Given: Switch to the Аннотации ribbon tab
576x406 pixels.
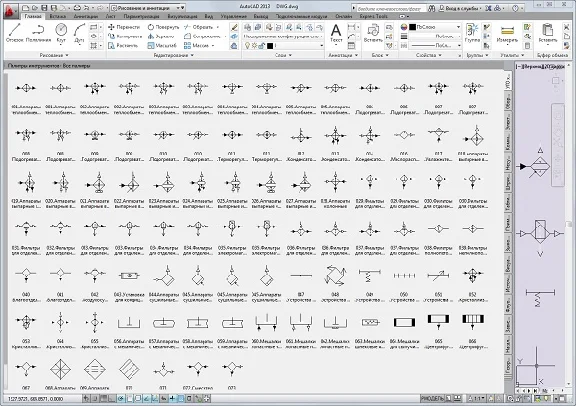Looking at the screenshot, I should pos(85,16).
